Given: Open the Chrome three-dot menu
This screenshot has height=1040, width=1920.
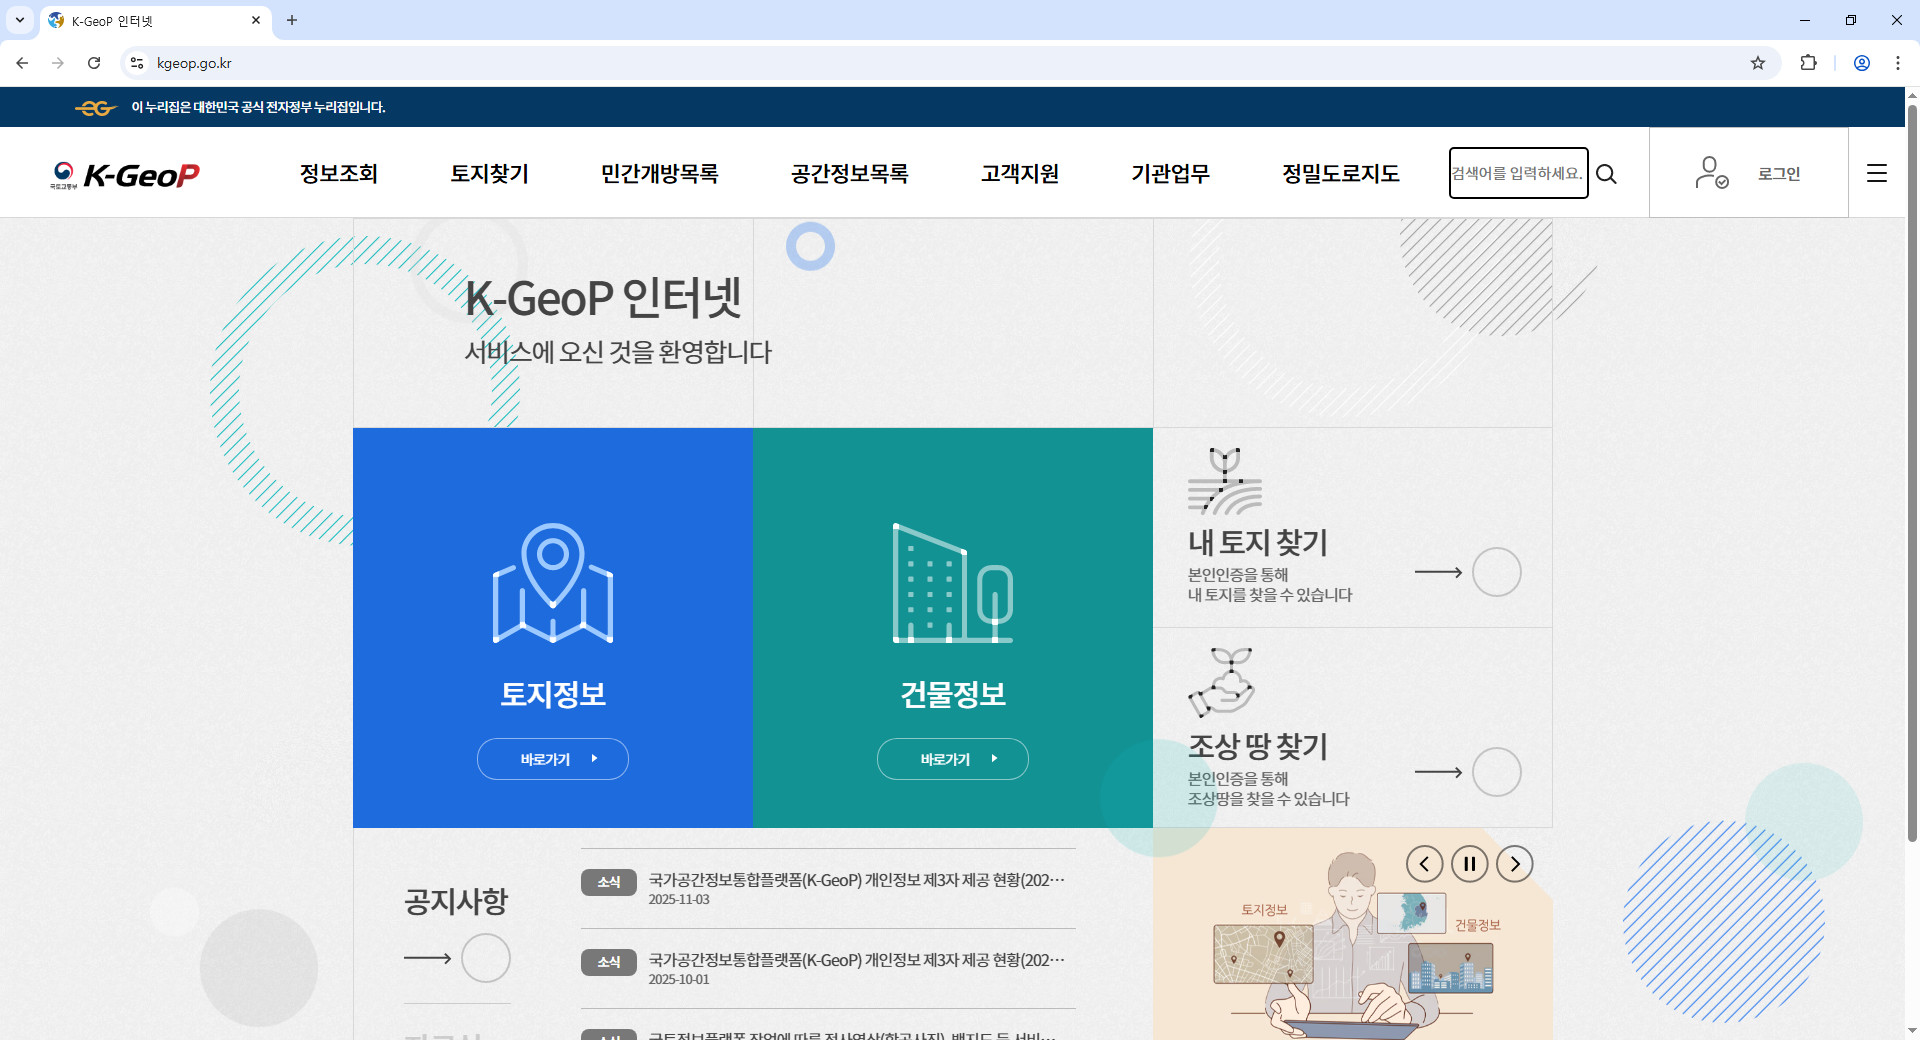Looking at the screenshot, I should coord(1898,63).
